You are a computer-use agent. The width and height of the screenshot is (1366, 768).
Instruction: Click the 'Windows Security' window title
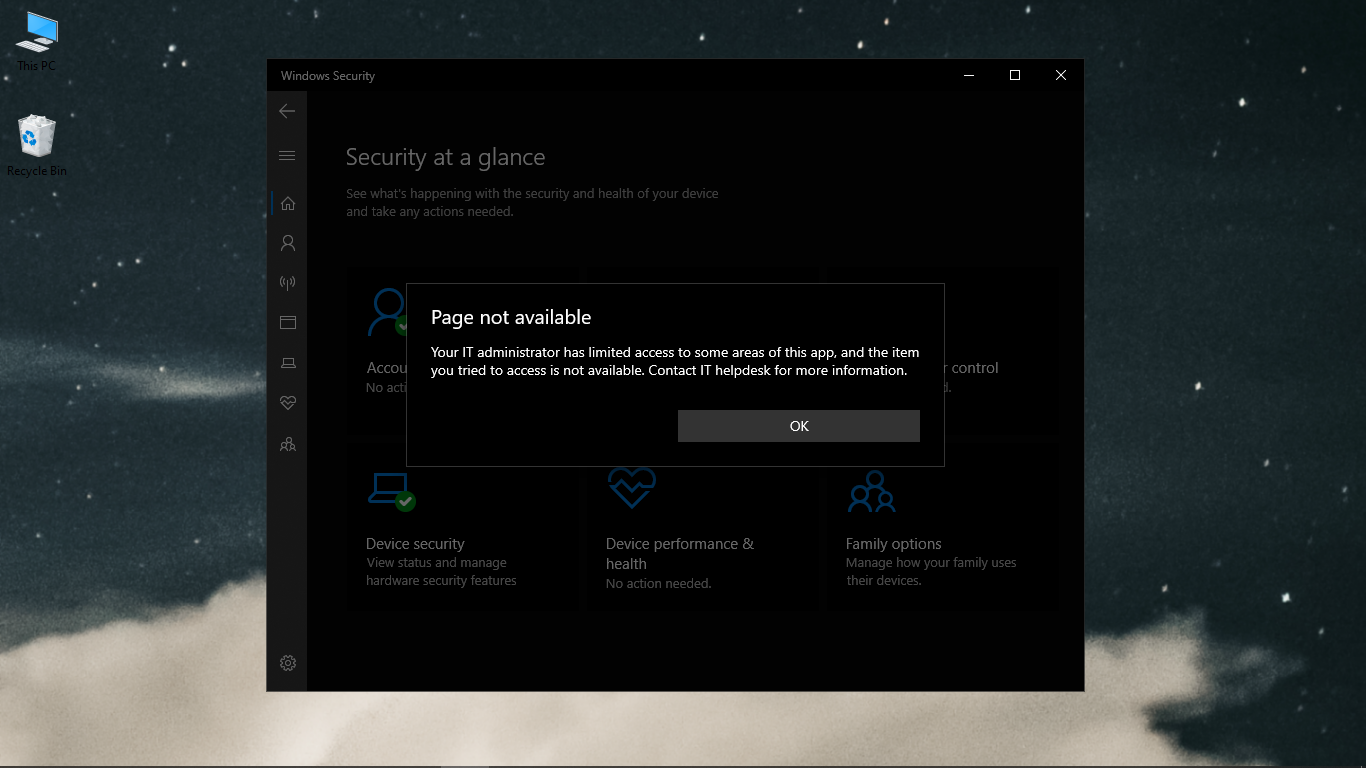(x=328, y=76)
